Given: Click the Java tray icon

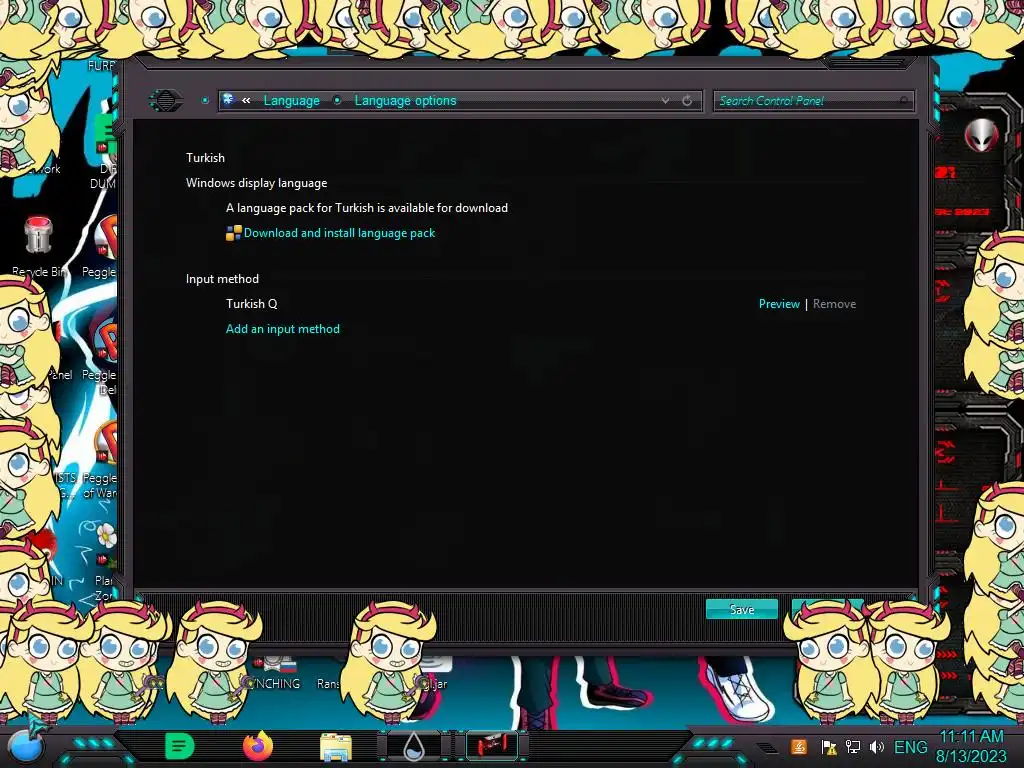Looking at the screenshot, I should [799, 746].
